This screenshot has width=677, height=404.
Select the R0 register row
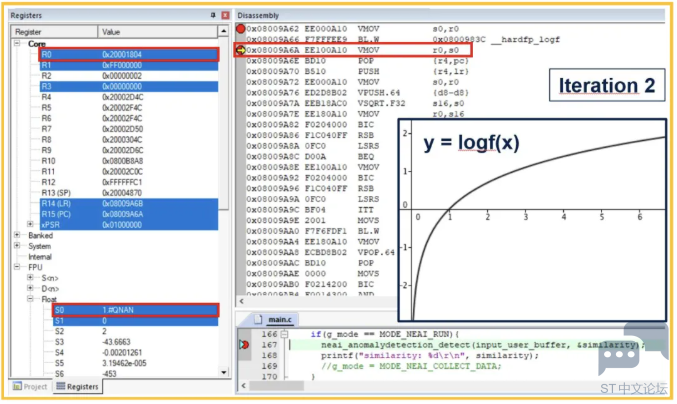[129, 54]
